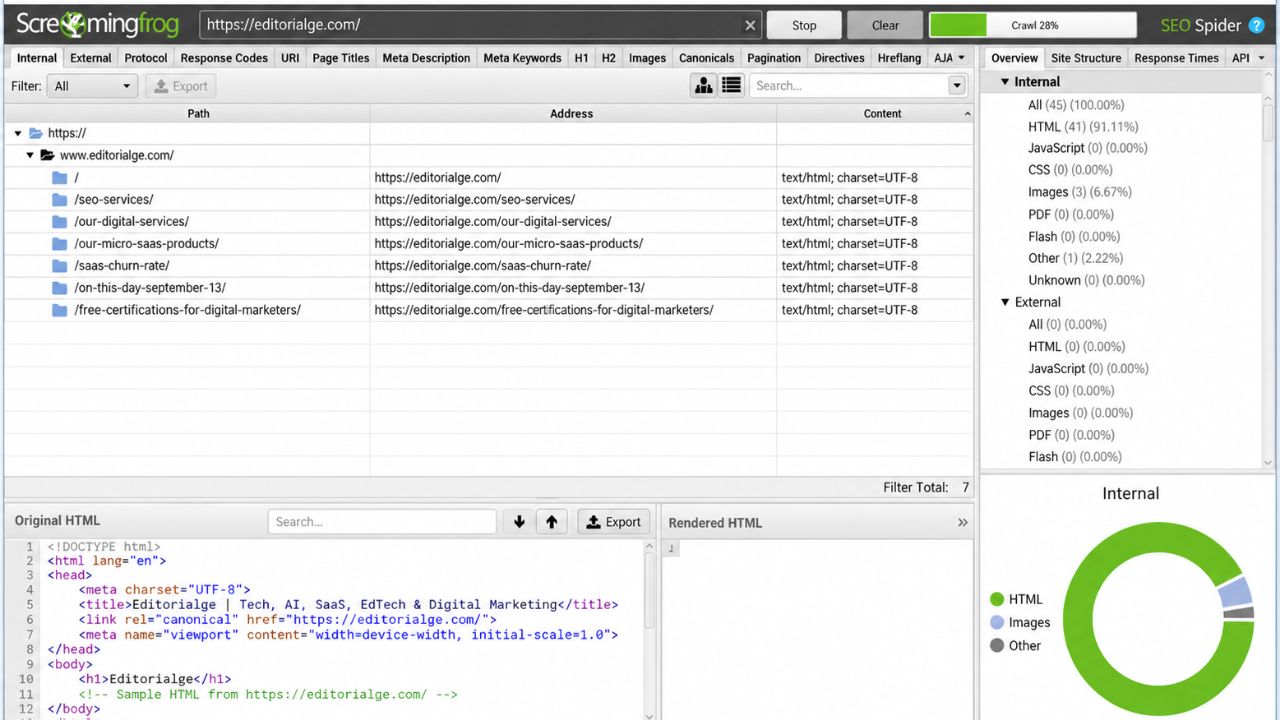The width and height of the screenshot is (1280, 720).
Task: Export the Original HTML source
Action: tap(614, 521)
